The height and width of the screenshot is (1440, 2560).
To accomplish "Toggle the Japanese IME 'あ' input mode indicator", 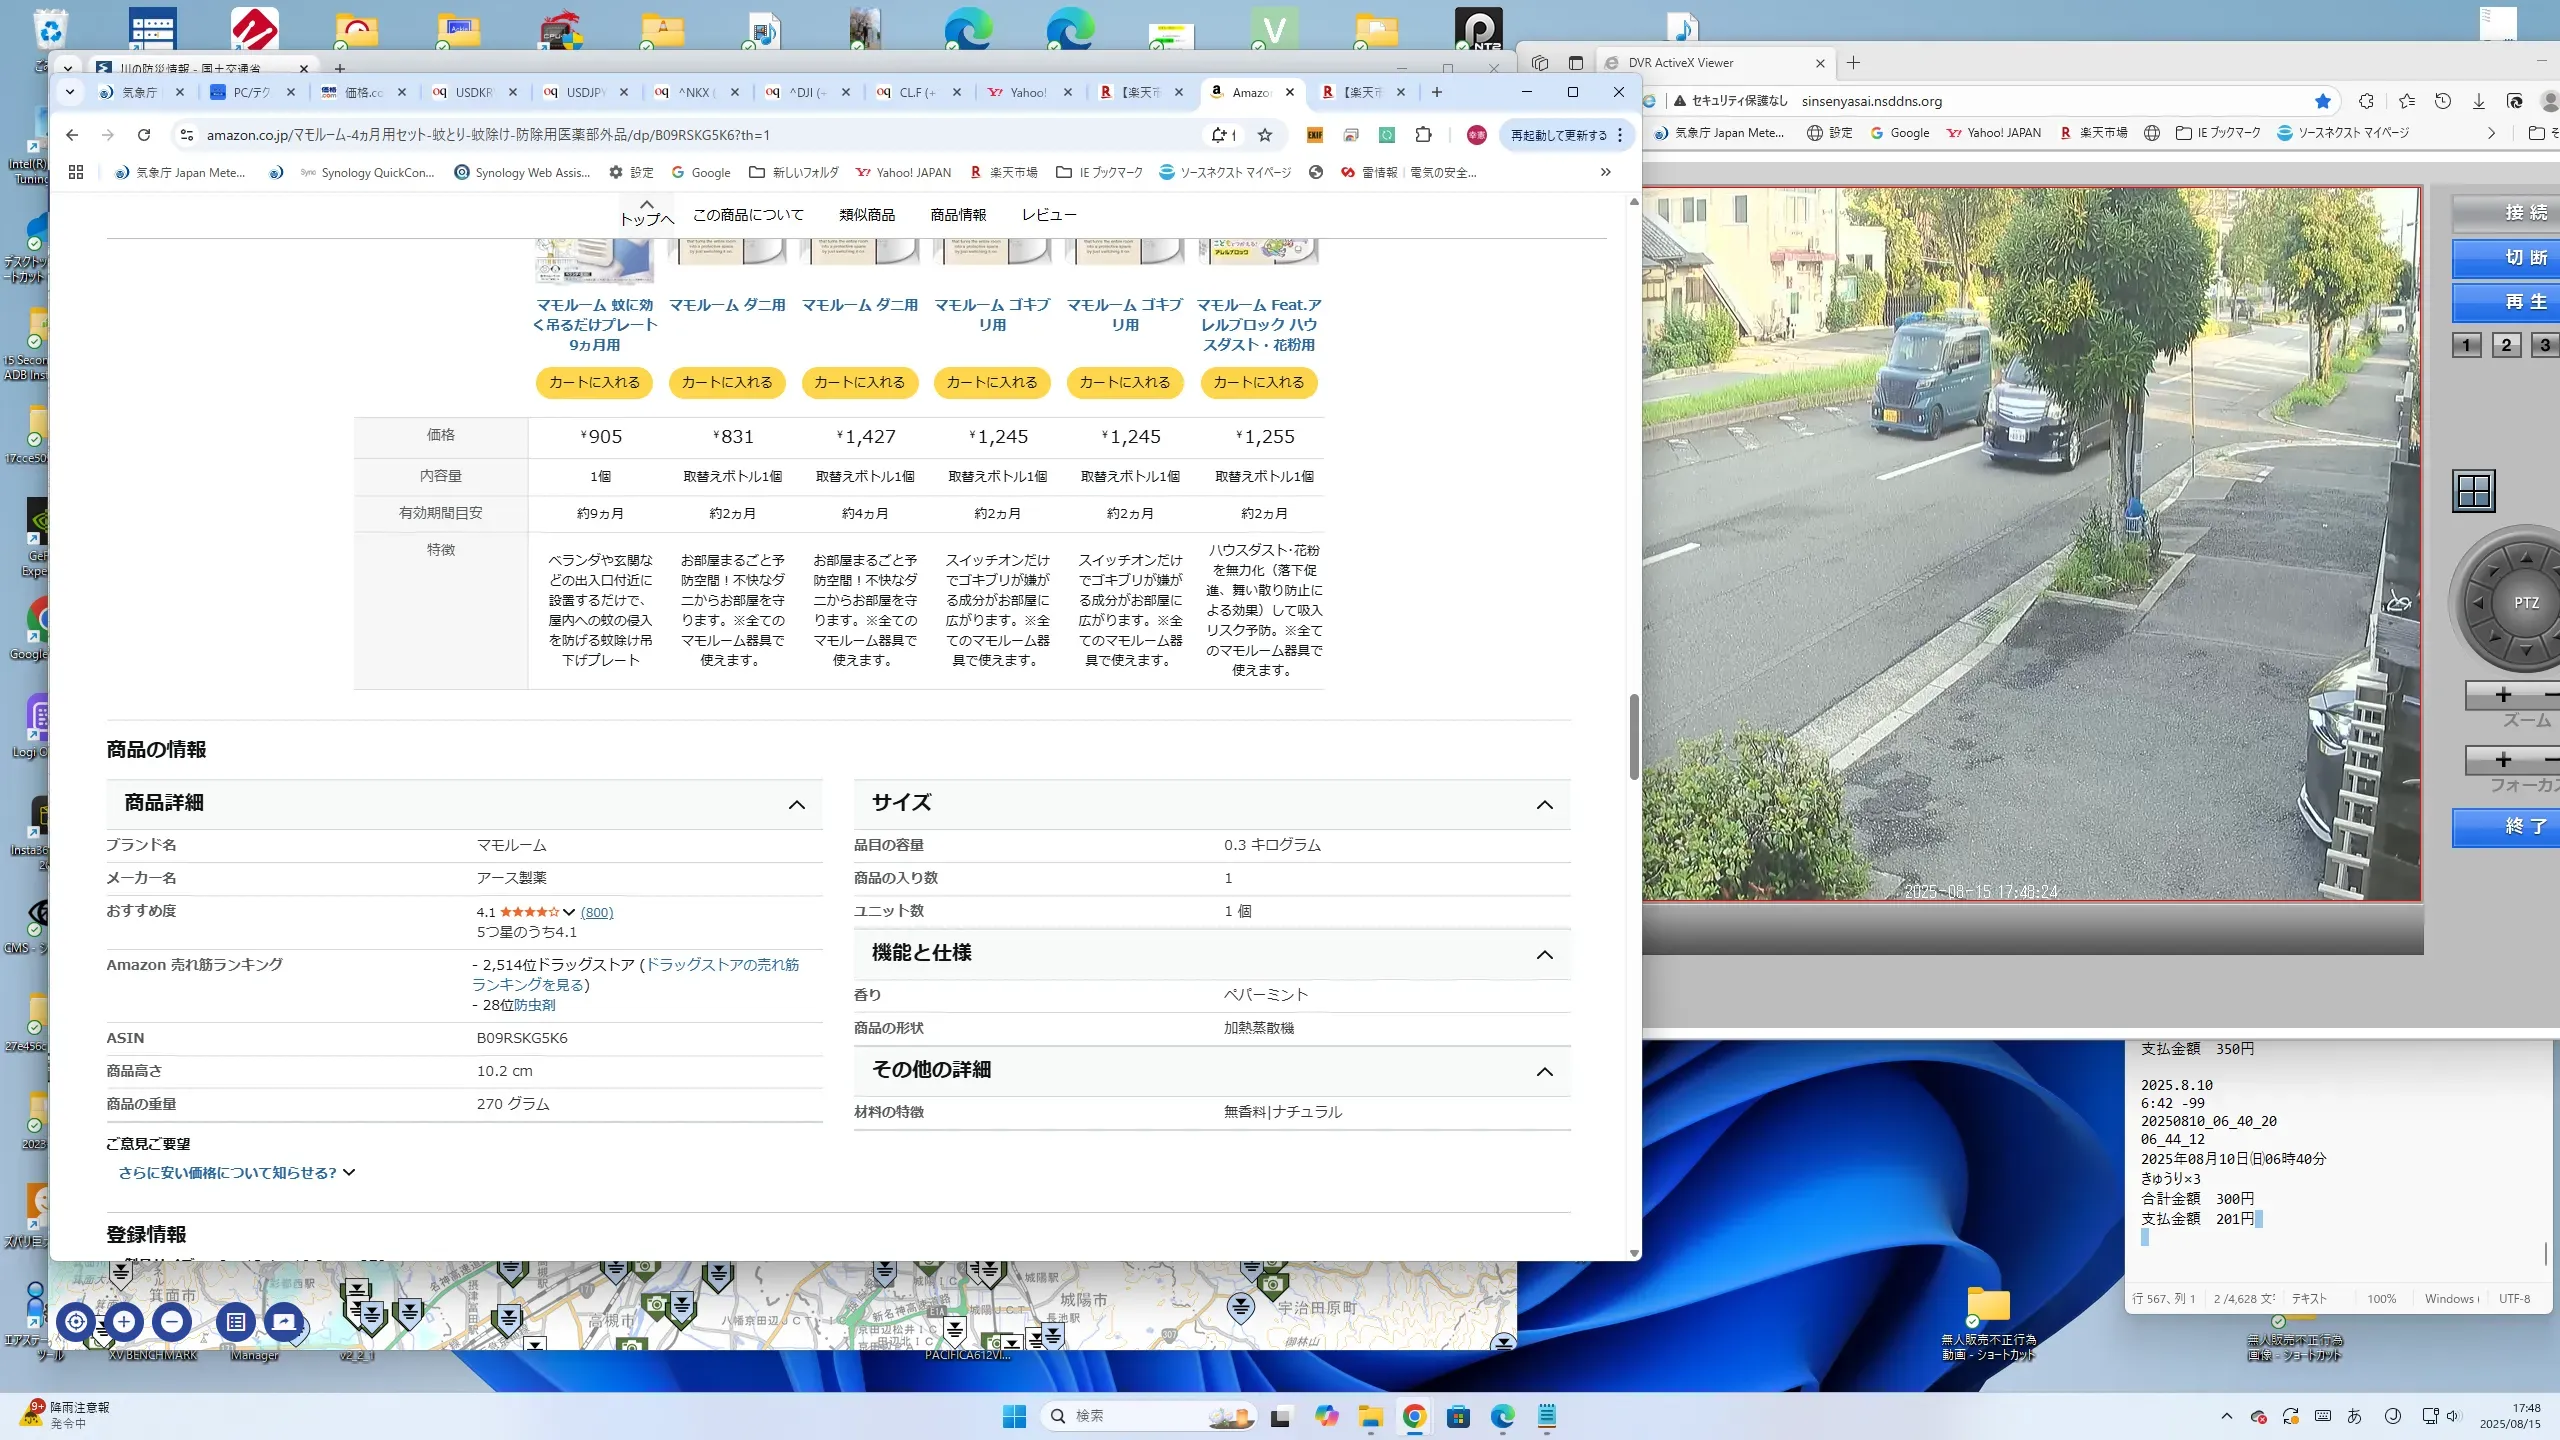I will point(2355,1416).
